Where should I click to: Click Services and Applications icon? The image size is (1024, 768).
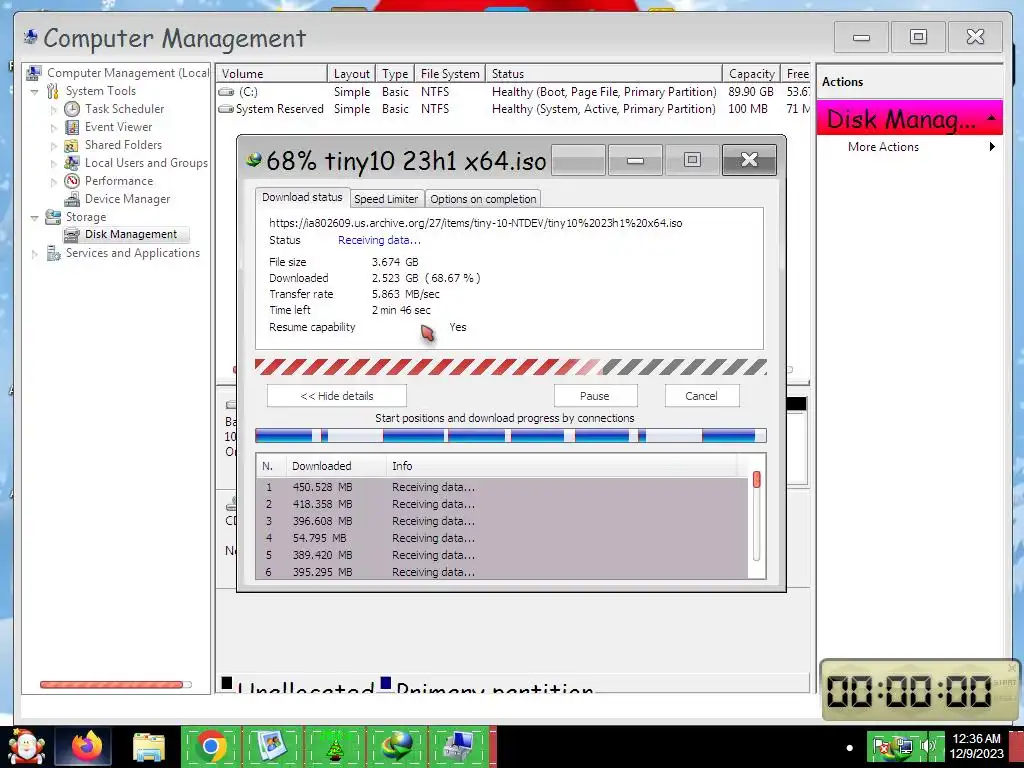pyautogui.click(x=53, y=253)
